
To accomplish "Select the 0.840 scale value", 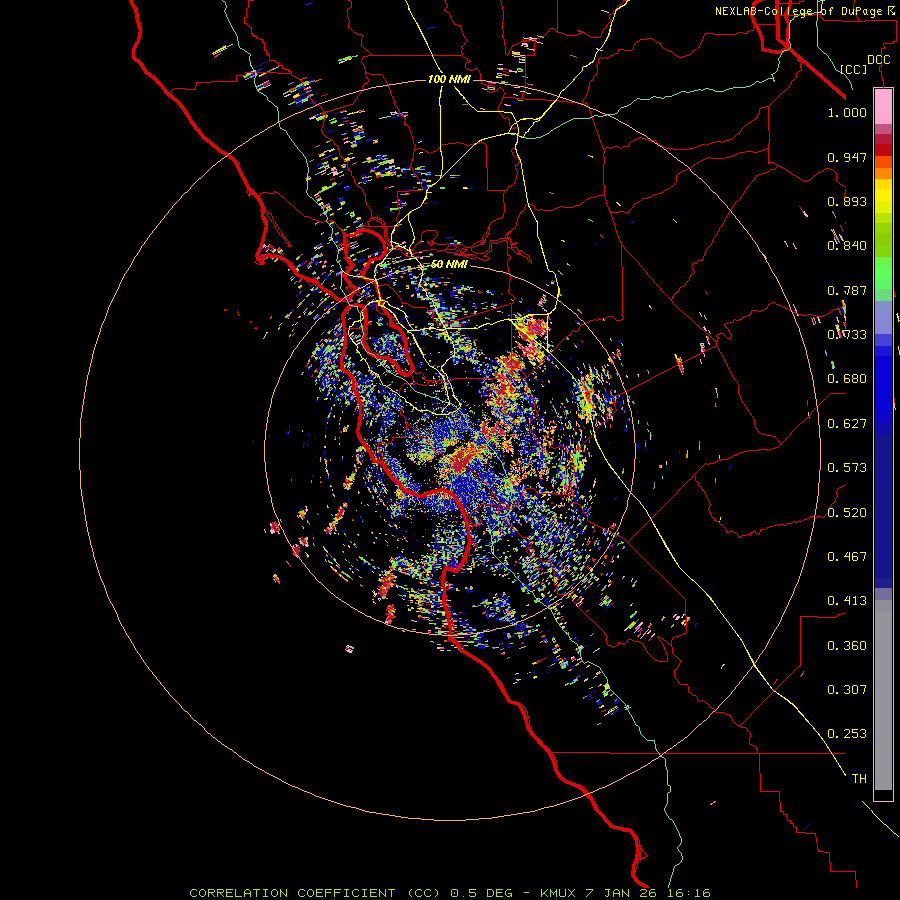I will (847, 246).
